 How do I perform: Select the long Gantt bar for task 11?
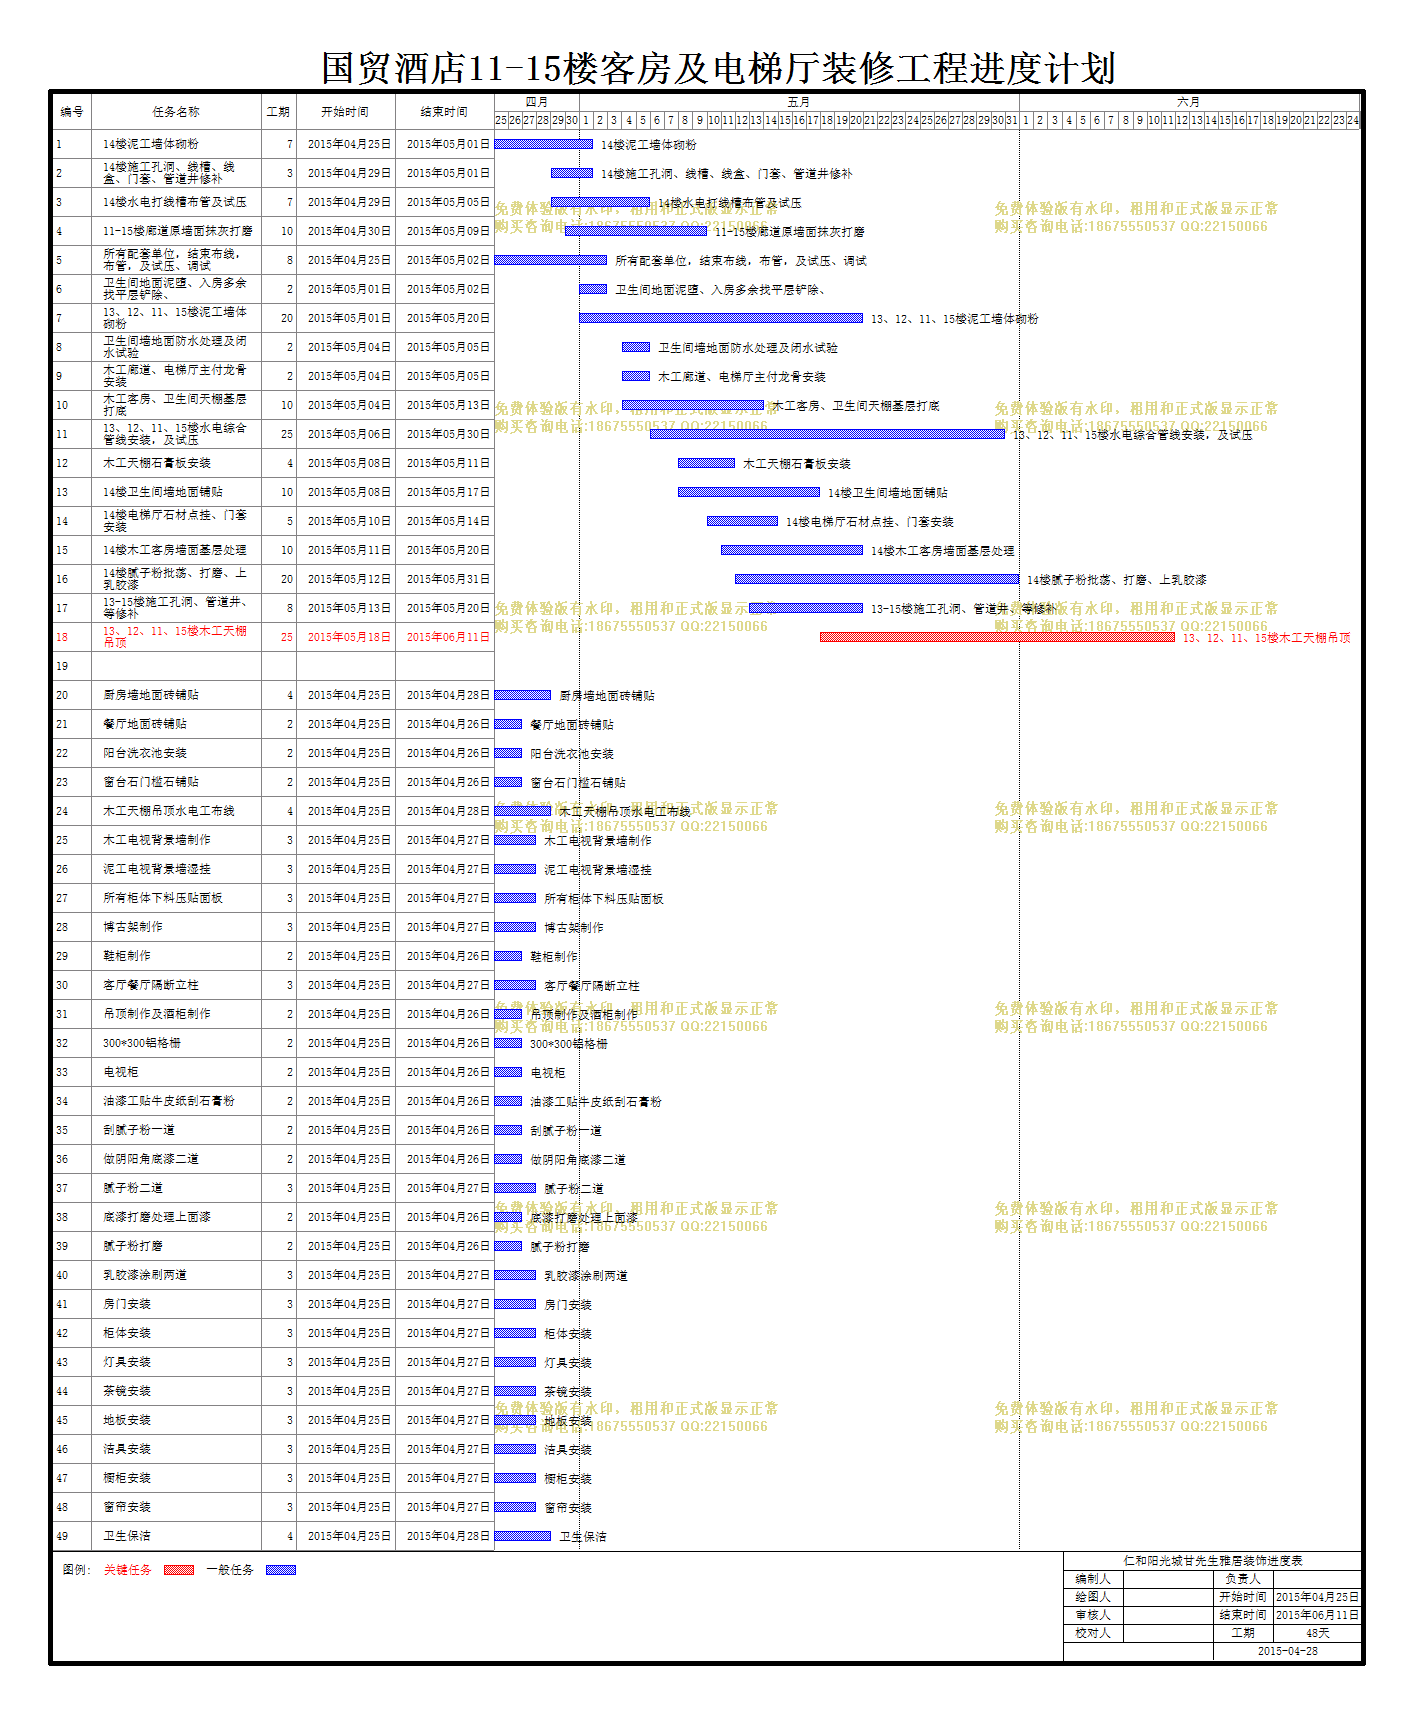click(x=827, y=434)
